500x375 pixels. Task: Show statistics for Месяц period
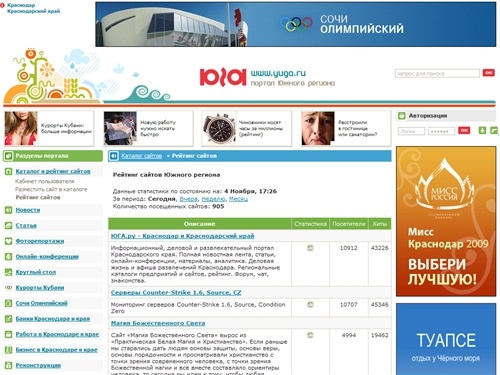[238, 199]
